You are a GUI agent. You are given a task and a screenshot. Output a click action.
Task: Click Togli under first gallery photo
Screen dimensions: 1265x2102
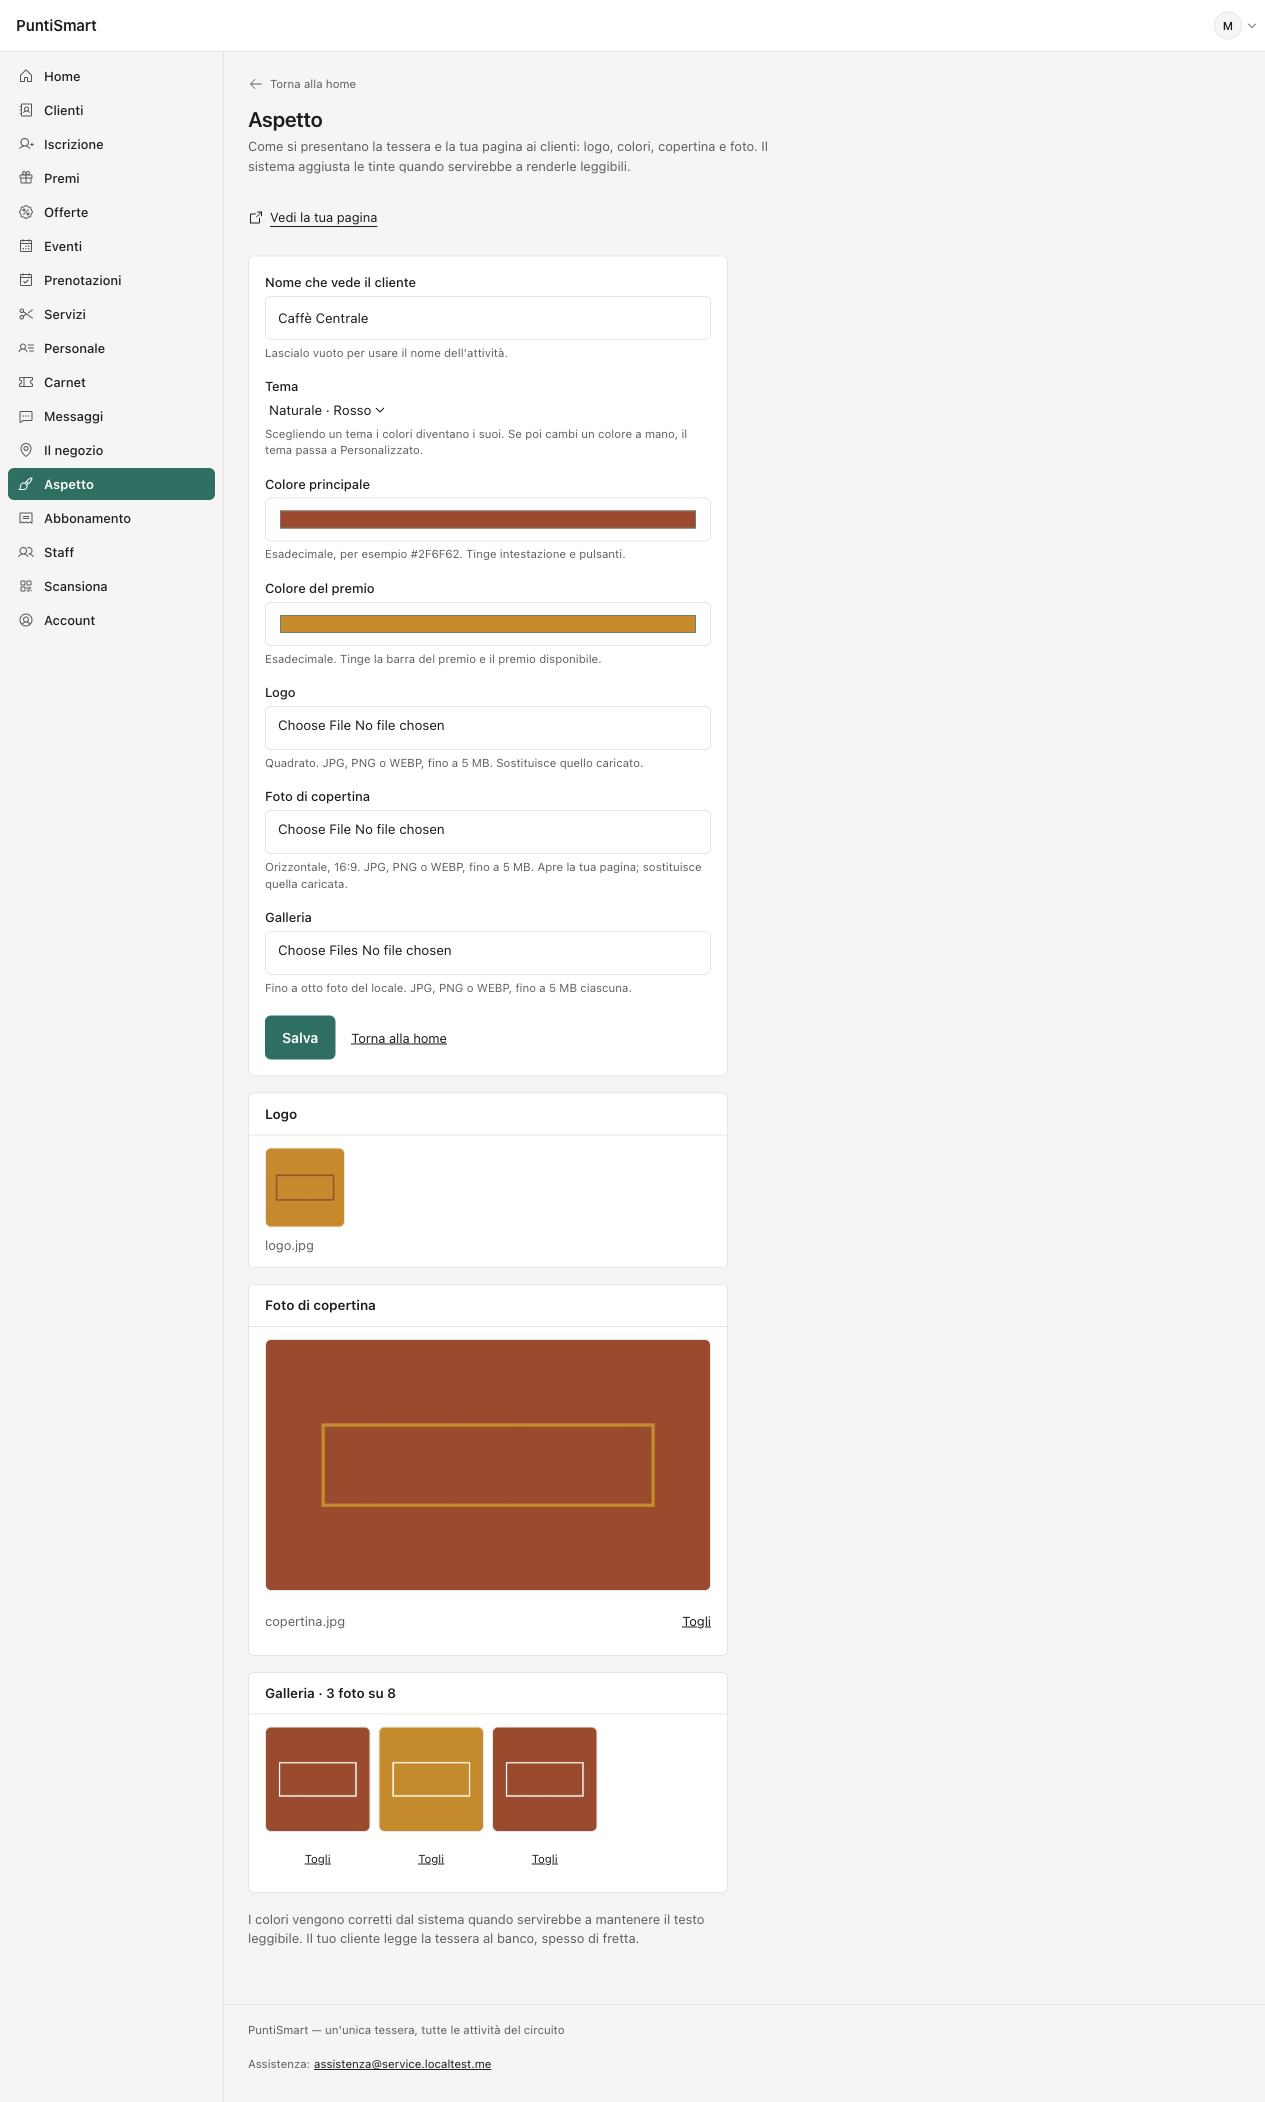coord(318,1859)
